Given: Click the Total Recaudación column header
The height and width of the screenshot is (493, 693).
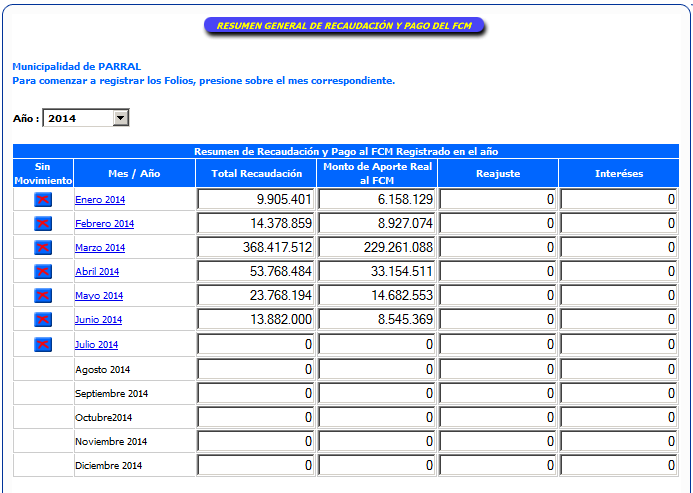Looking at the screenshot, I should (x=256, y=173).
